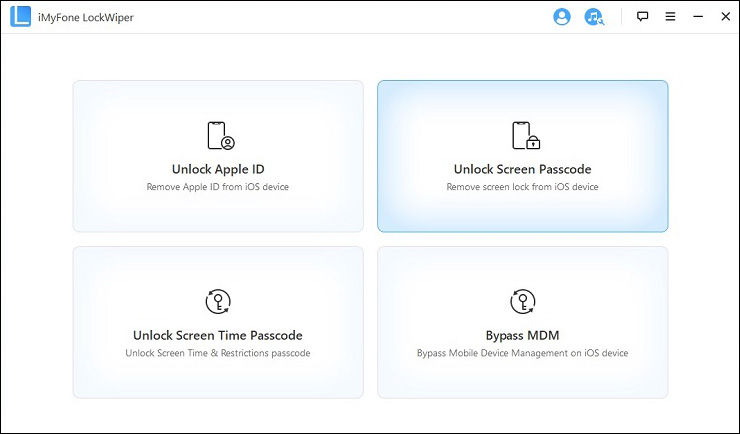Click the music search icon in title bar
The image size is (740, 434).
coord(594,17)
